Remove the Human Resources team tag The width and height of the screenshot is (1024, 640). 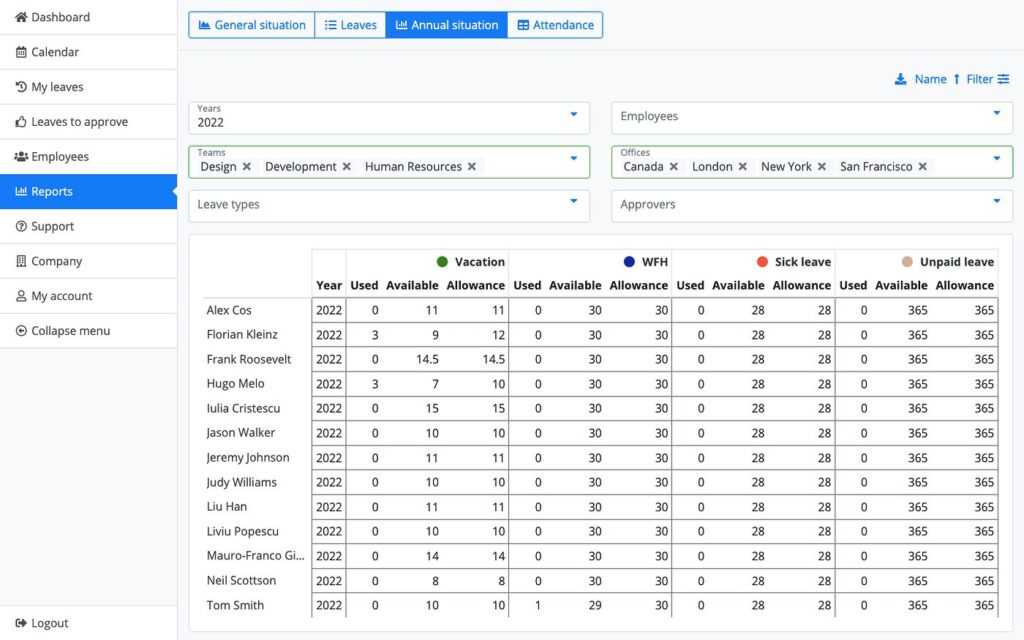[x=472, y=167]
